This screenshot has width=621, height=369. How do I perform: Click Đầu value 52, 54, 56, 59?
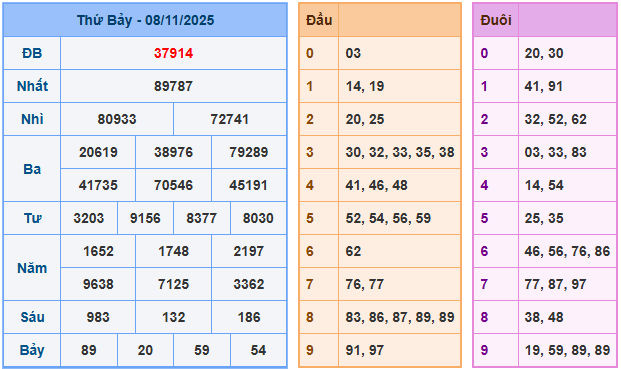pos(388,218)
